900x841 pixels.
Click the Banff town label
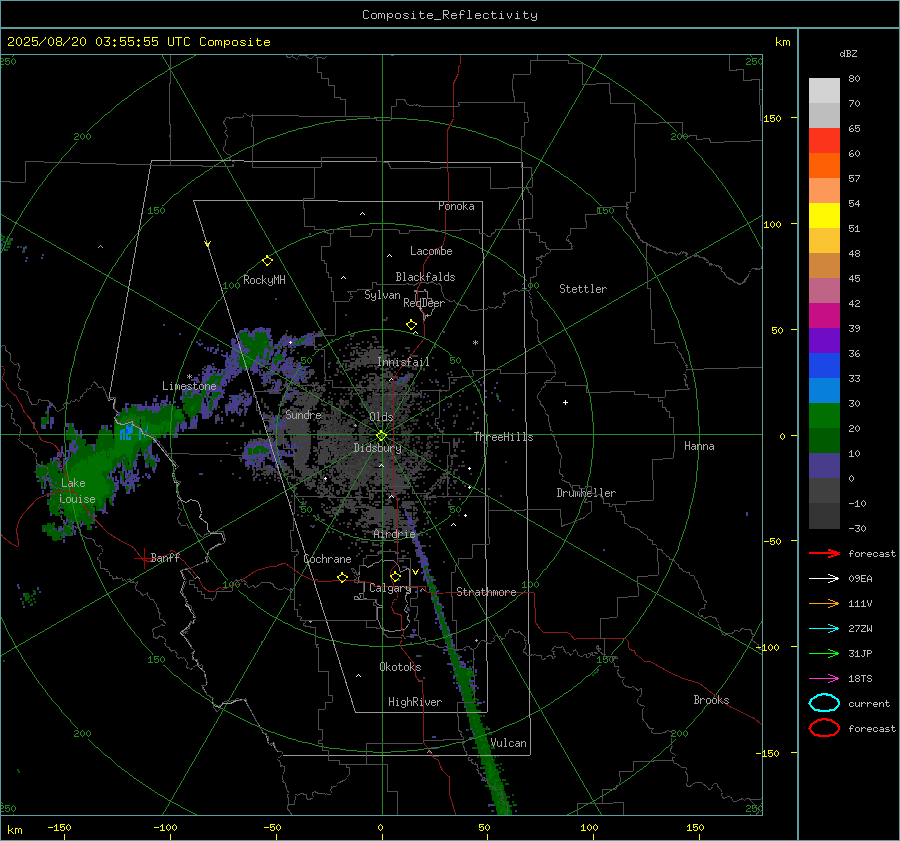pos(165,557)
